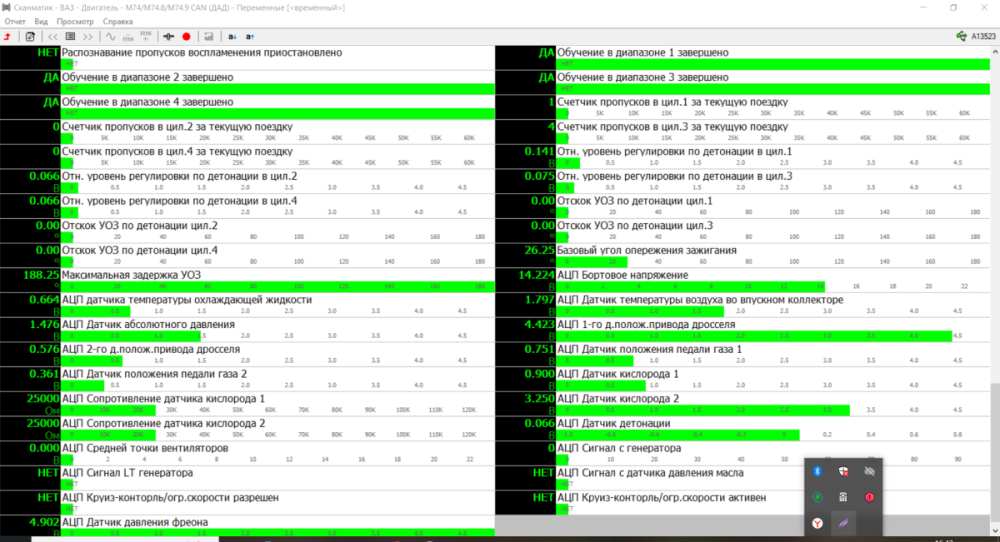Sort variables descending with a↓ icon

(232, 37)
